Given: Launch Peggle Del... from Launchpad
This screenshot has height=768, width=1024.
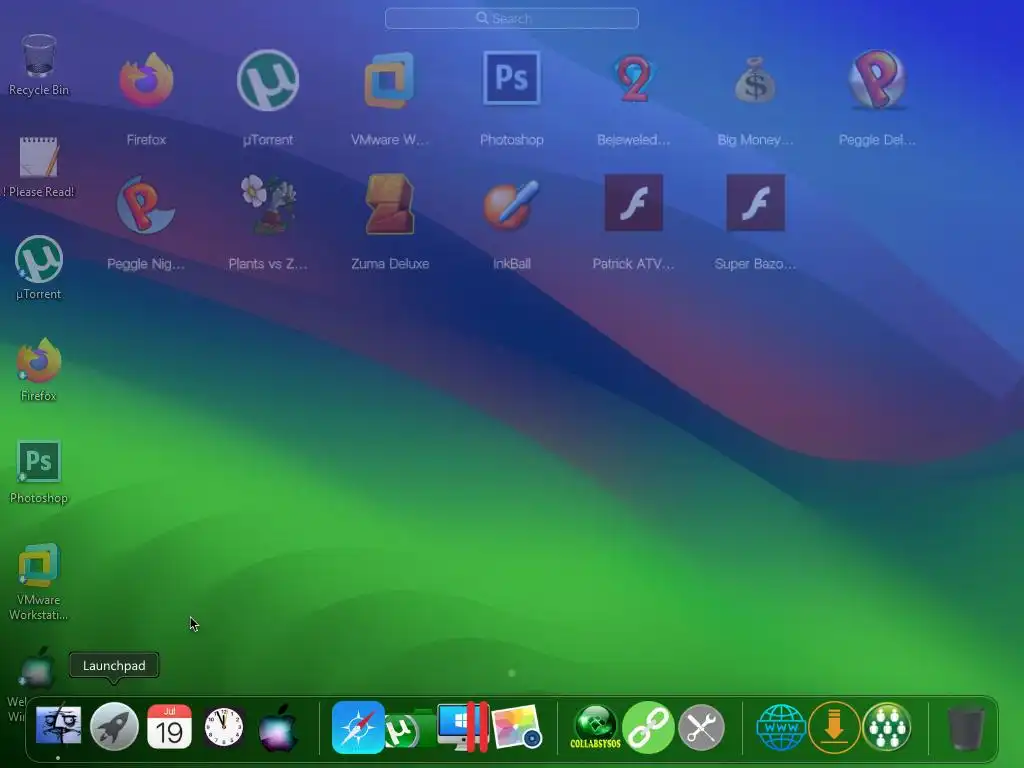Looking at the screenshot, I should pos(877,80).
